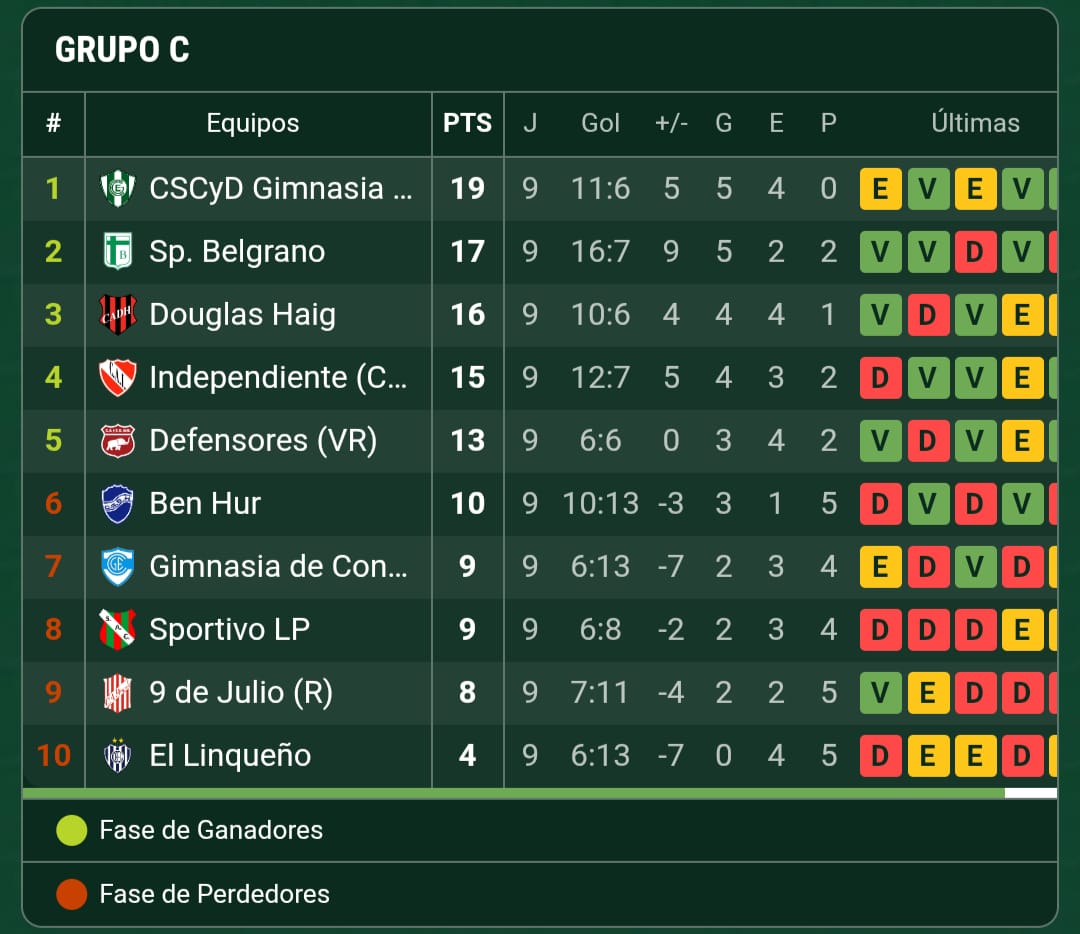Click the Fase de Ganadores green dot

tap(72, 830)
